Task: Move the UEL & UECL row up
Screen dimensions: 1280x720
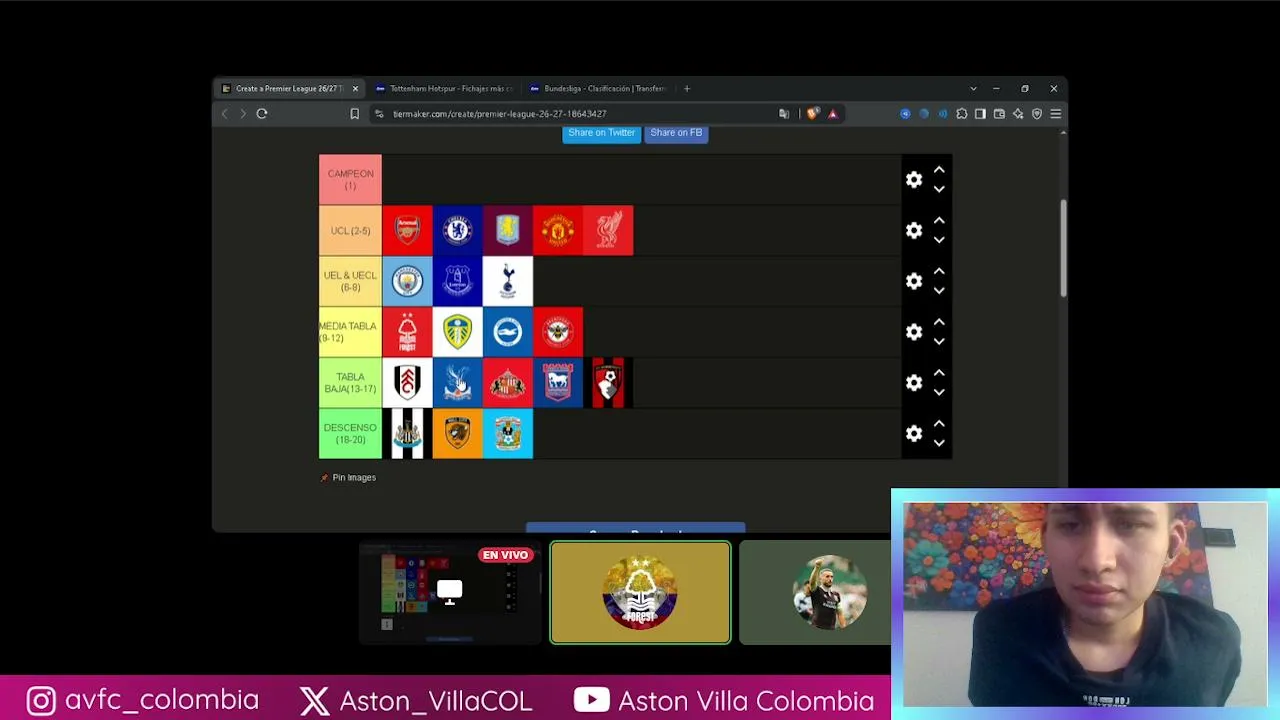Action: pos(939,272)
